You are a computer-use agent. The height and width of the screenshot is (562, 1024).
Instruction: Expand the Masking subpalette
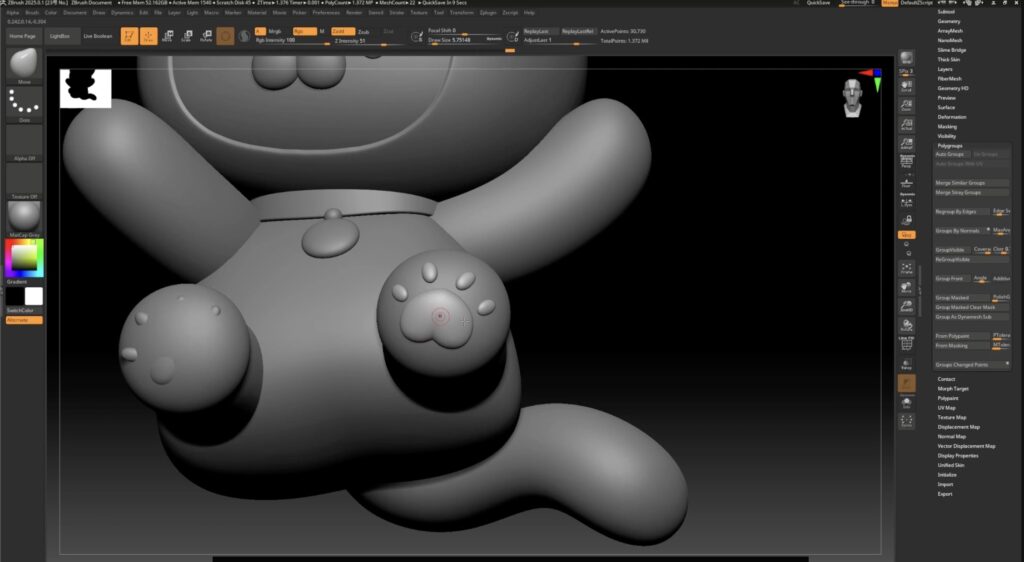click(948, 127)
